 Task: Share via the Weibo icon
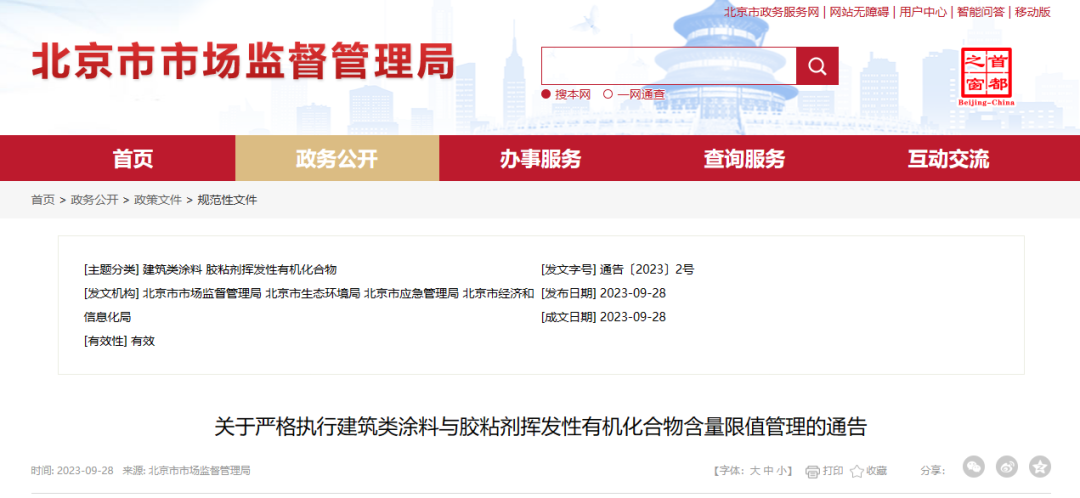tap(1007, 467)
